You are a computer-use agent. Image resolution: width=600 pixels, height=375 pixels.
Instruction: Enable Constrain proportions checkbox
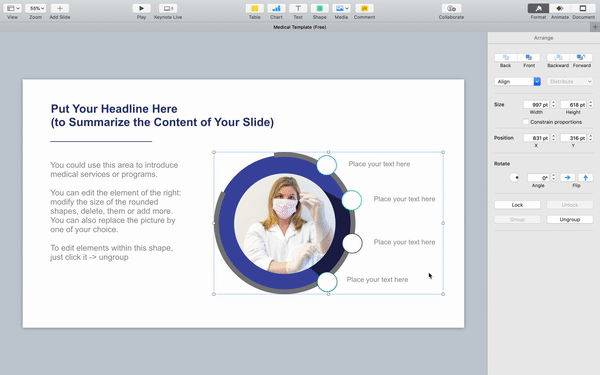click(526, 122)
